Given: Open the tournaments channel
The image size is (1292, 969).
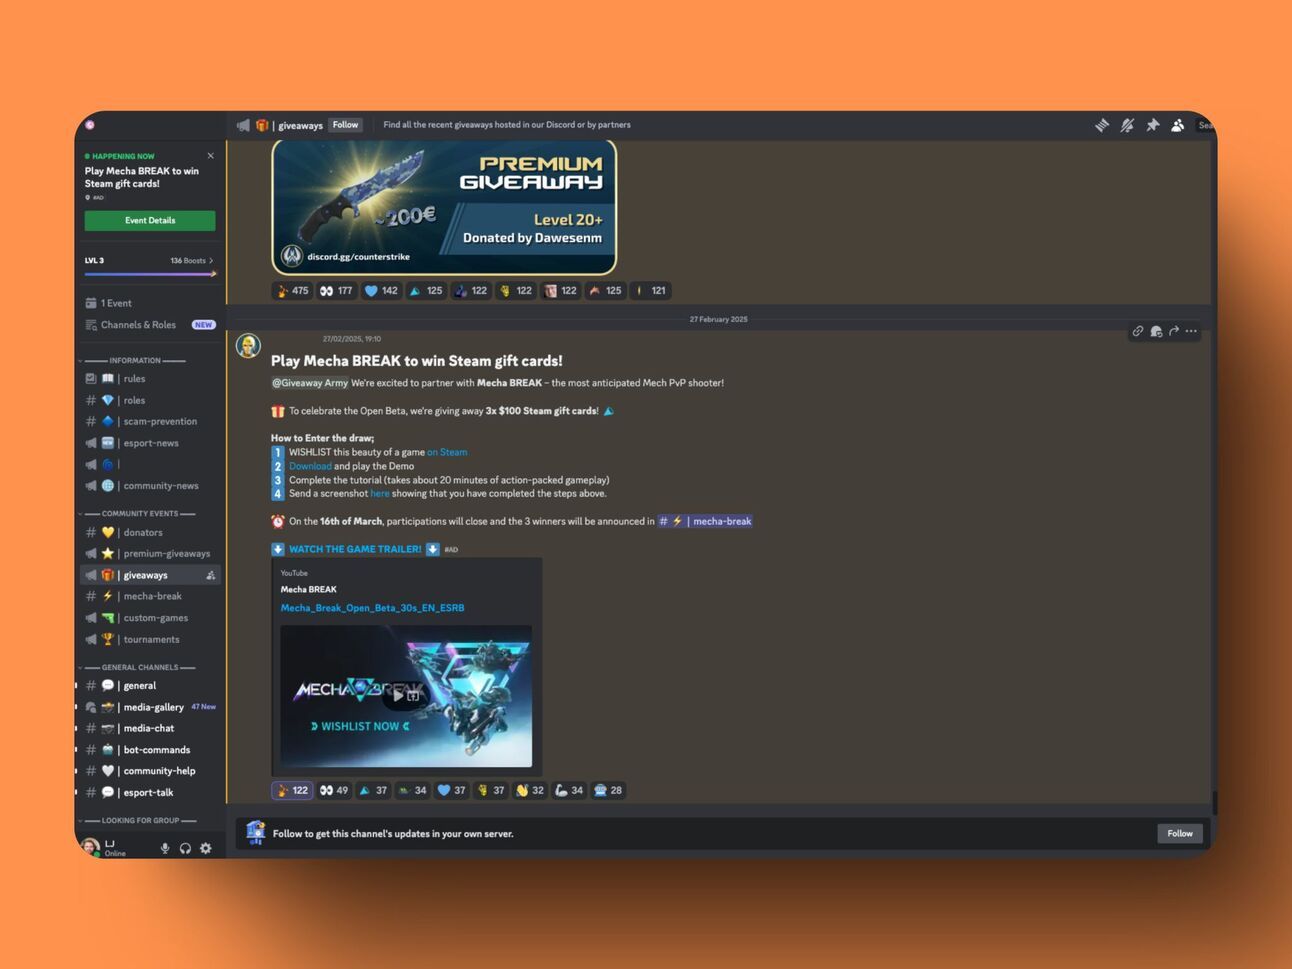Looking at the screenshot, I should coord(150,639).
